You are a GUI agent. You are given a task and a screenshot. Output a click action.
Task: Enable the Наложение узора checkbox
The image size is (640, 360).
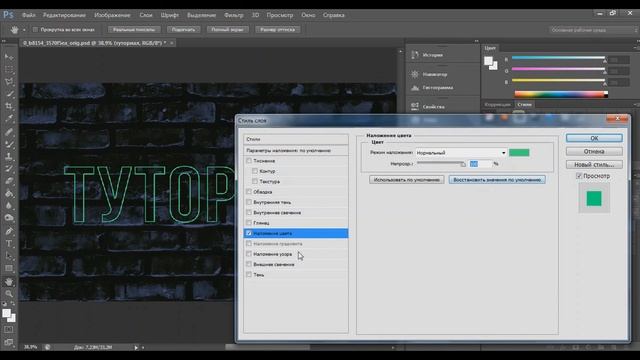[x=249, y=254]
